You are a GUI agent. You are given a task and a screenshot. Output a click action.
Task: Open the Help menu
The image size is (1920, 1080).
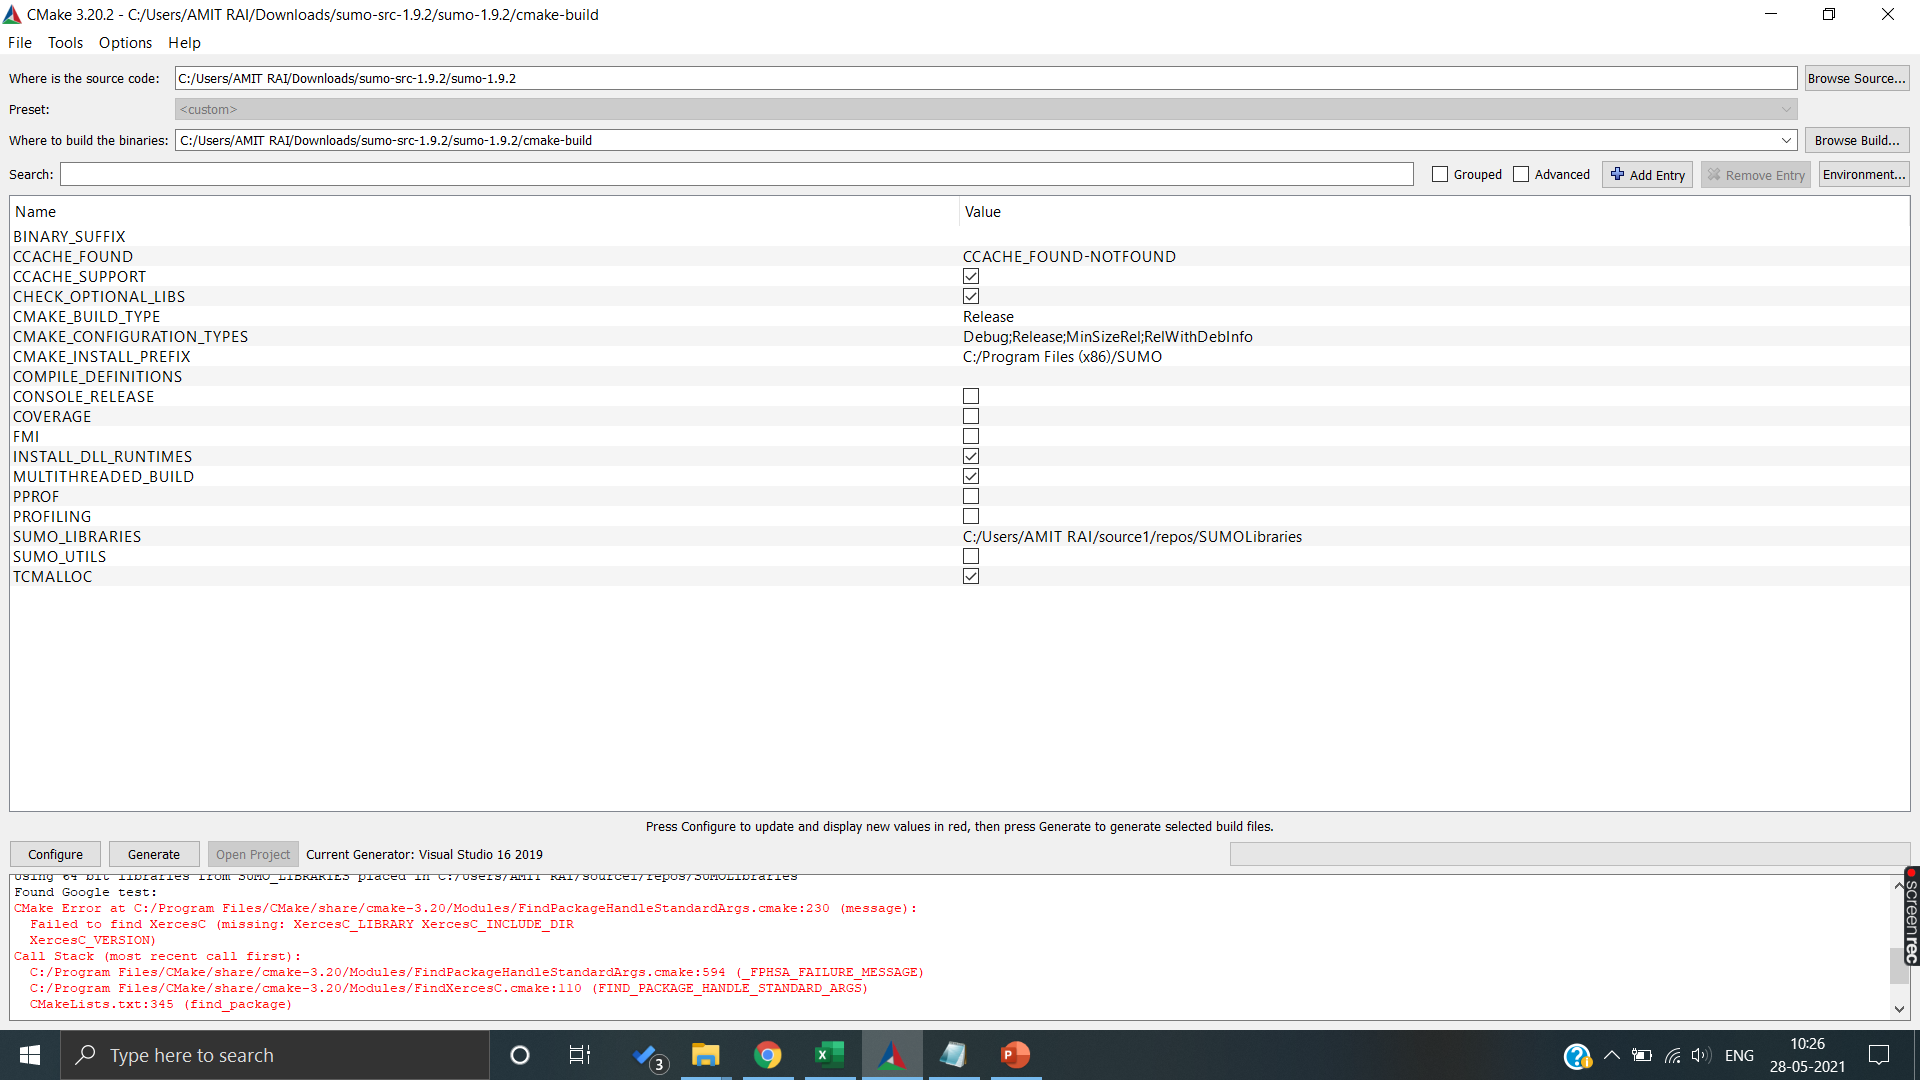184,43
